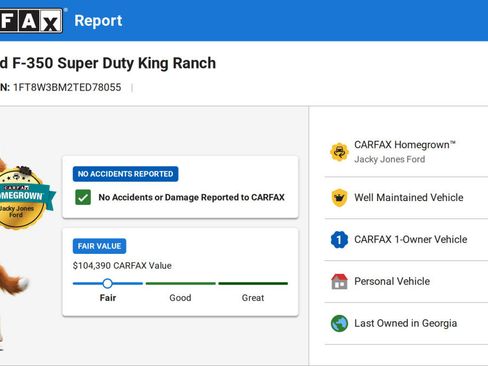The height and width of the screenshot is (366, 488).
Task: Select the VIN number 1FT8W3BM2TED78055
Action: click(x=67, y=87)
